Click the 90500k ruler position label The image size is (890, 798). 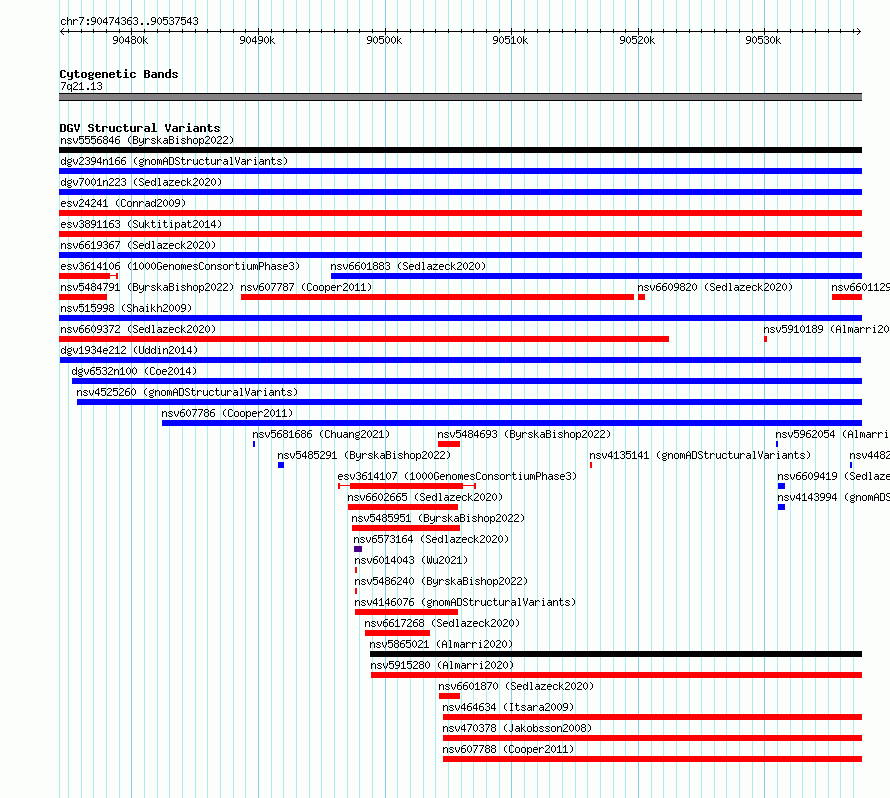(x=384, y=40)
